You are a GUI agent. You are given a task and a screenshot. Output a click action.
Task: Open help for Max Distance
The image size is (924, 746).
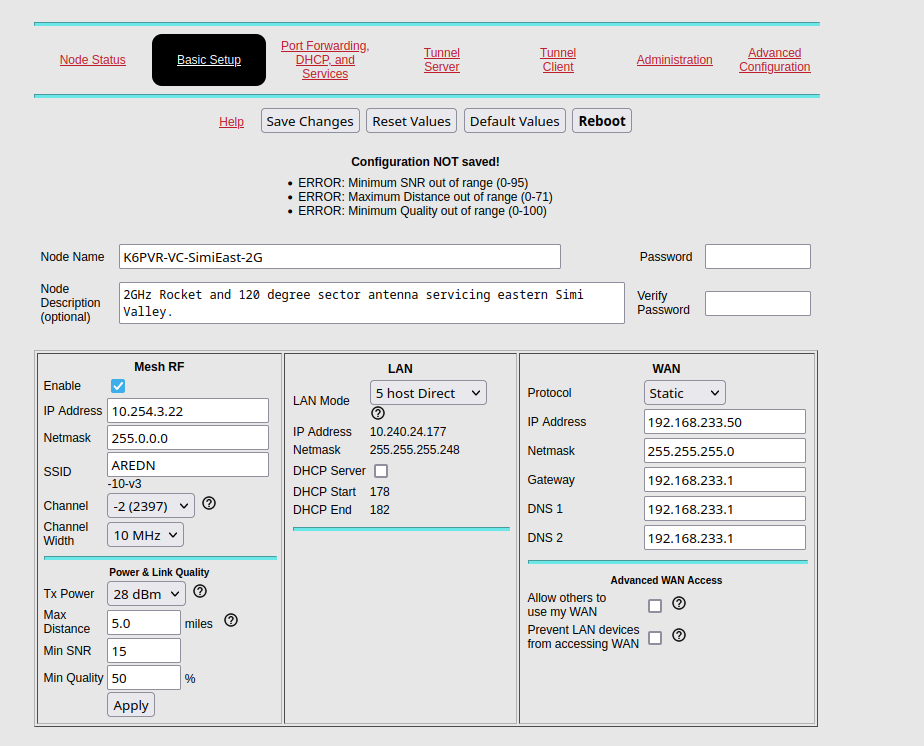coord(231,620)
